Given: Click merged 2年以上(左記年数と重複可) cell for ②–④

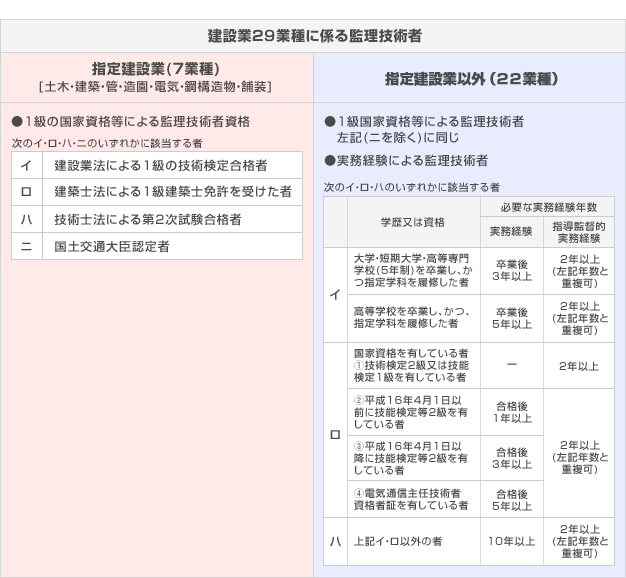Looking at the screenshot, I should [x=579, y=453].
